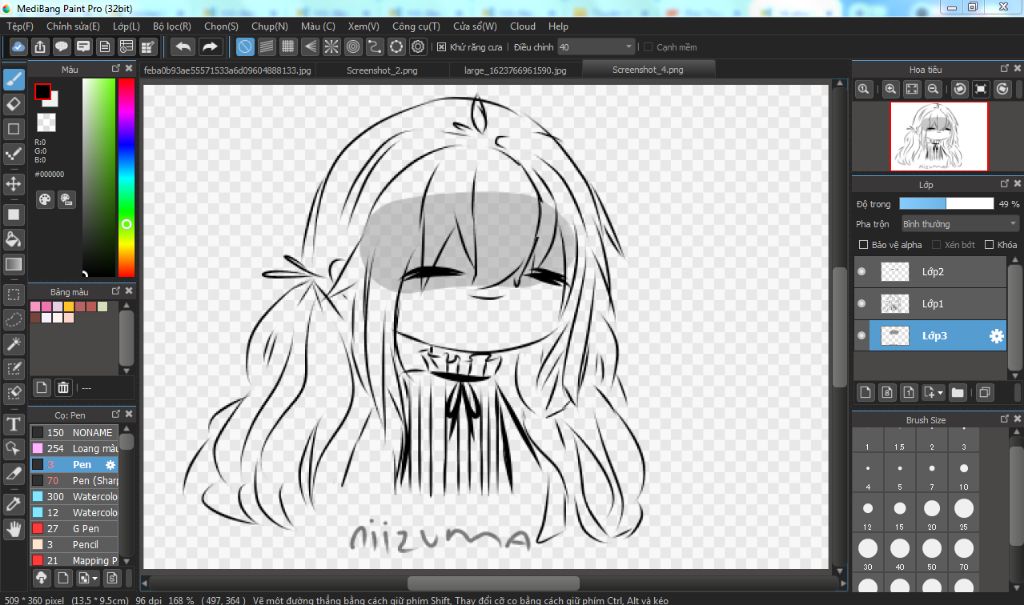Image resolution: width=1024 pixels, height=605 pixels.
Task: Pick the Eyedropper tool
Action: (x=14, y=504)
